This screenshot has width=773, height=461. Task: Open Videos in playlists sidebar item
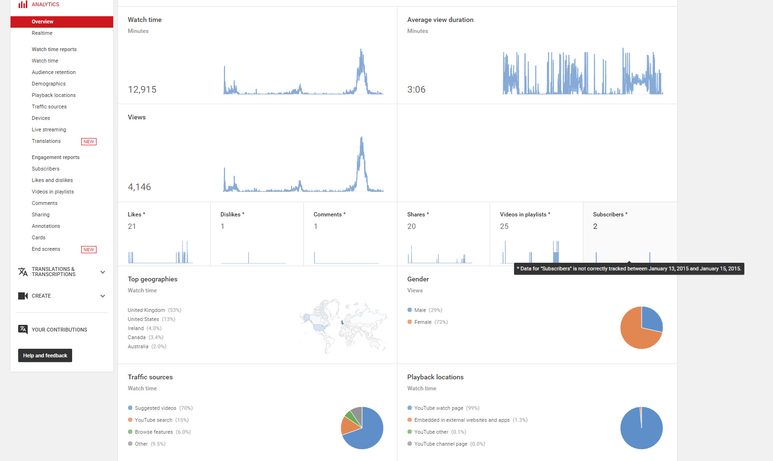tap(53, 192)
